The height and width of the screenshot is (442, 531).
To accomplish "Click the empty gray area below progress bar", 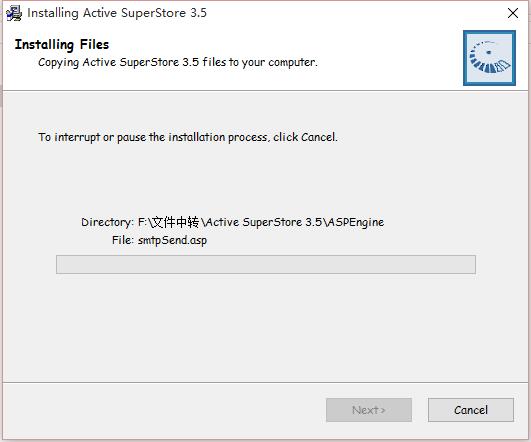I will coord(266,325).
